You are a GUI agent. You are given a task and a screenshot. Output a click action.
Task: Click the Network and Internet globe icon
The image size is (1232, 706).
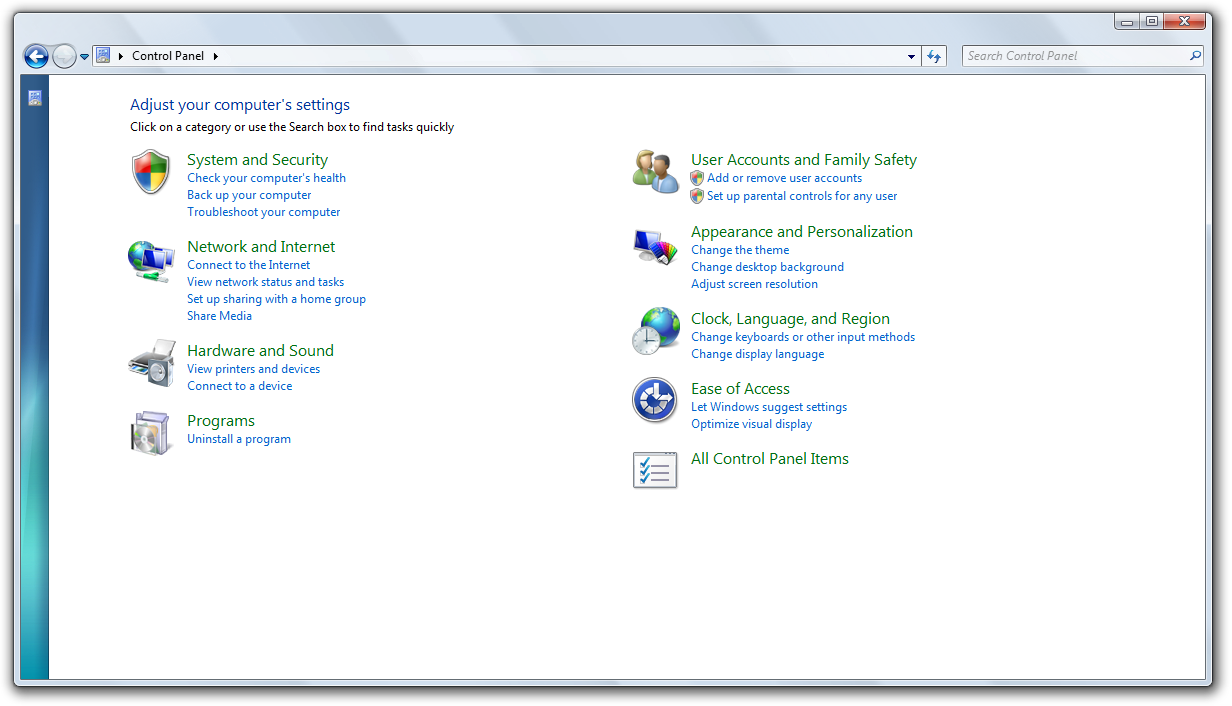click(x=151, y=260)
